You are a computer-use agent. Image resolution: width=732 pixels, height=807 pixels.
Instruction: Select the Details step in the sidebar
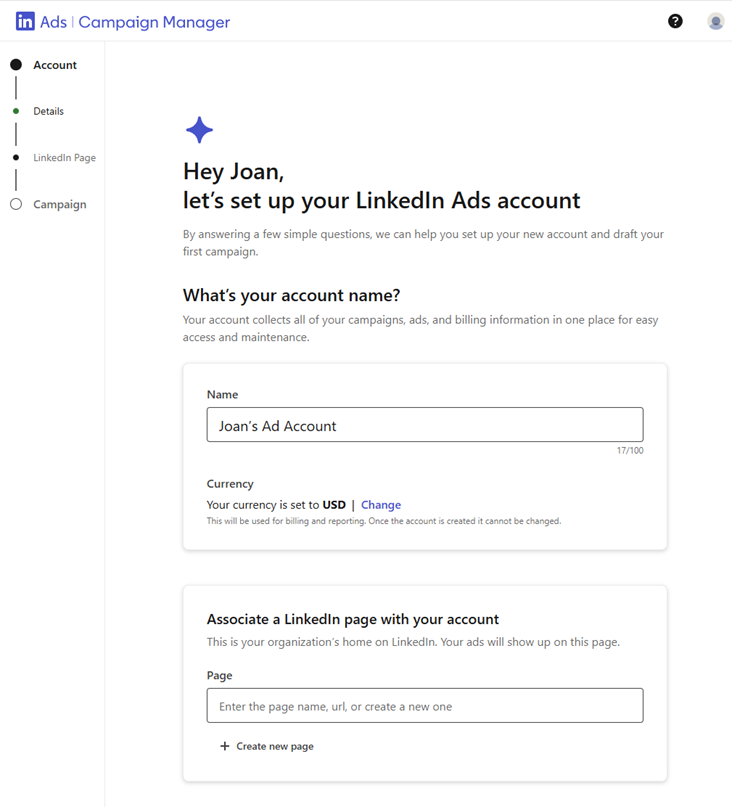tap(47, 111)
